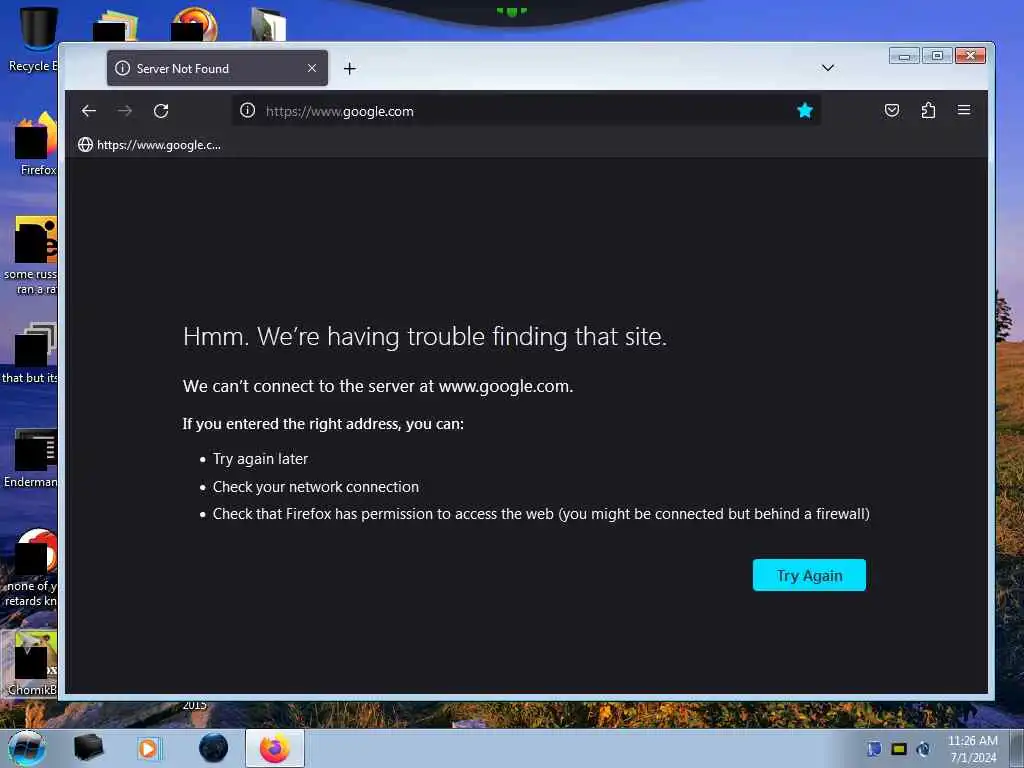This screenshot has width=1024, height=768.
Task: Open the 'some russ' desktop icon
Action: 33,255
